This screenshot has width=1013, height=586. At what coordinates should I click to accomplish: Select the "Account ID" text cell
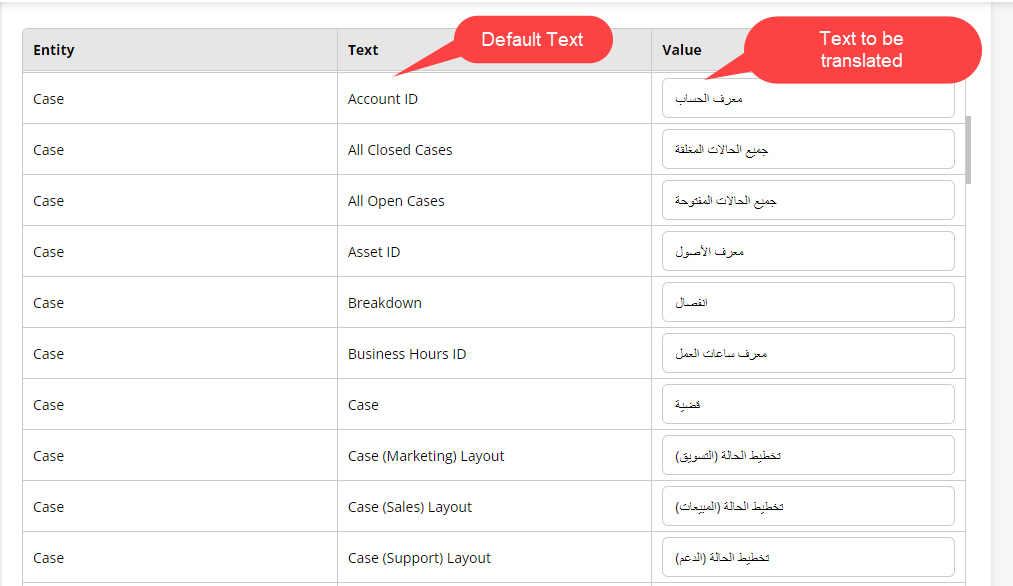pyautogui.click(x=383, y=99)
